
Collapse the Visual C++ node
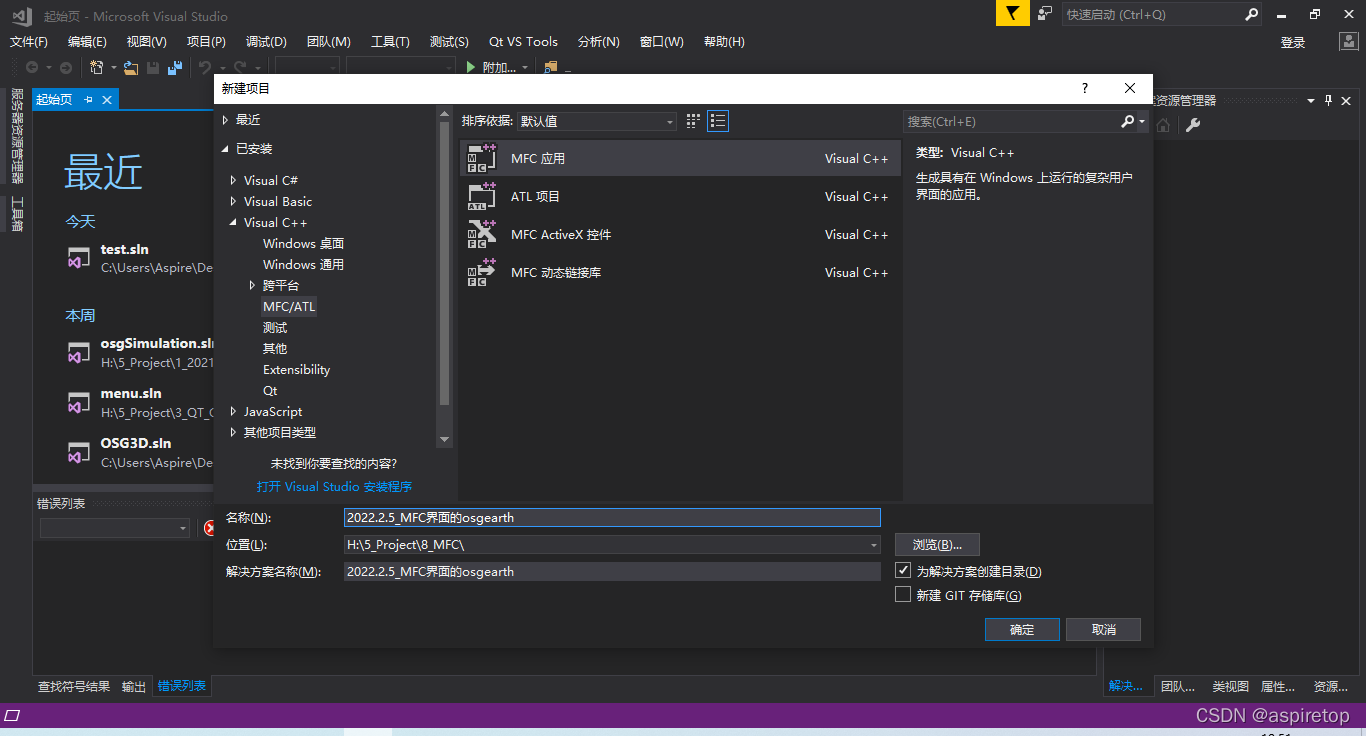pos(234,223)
